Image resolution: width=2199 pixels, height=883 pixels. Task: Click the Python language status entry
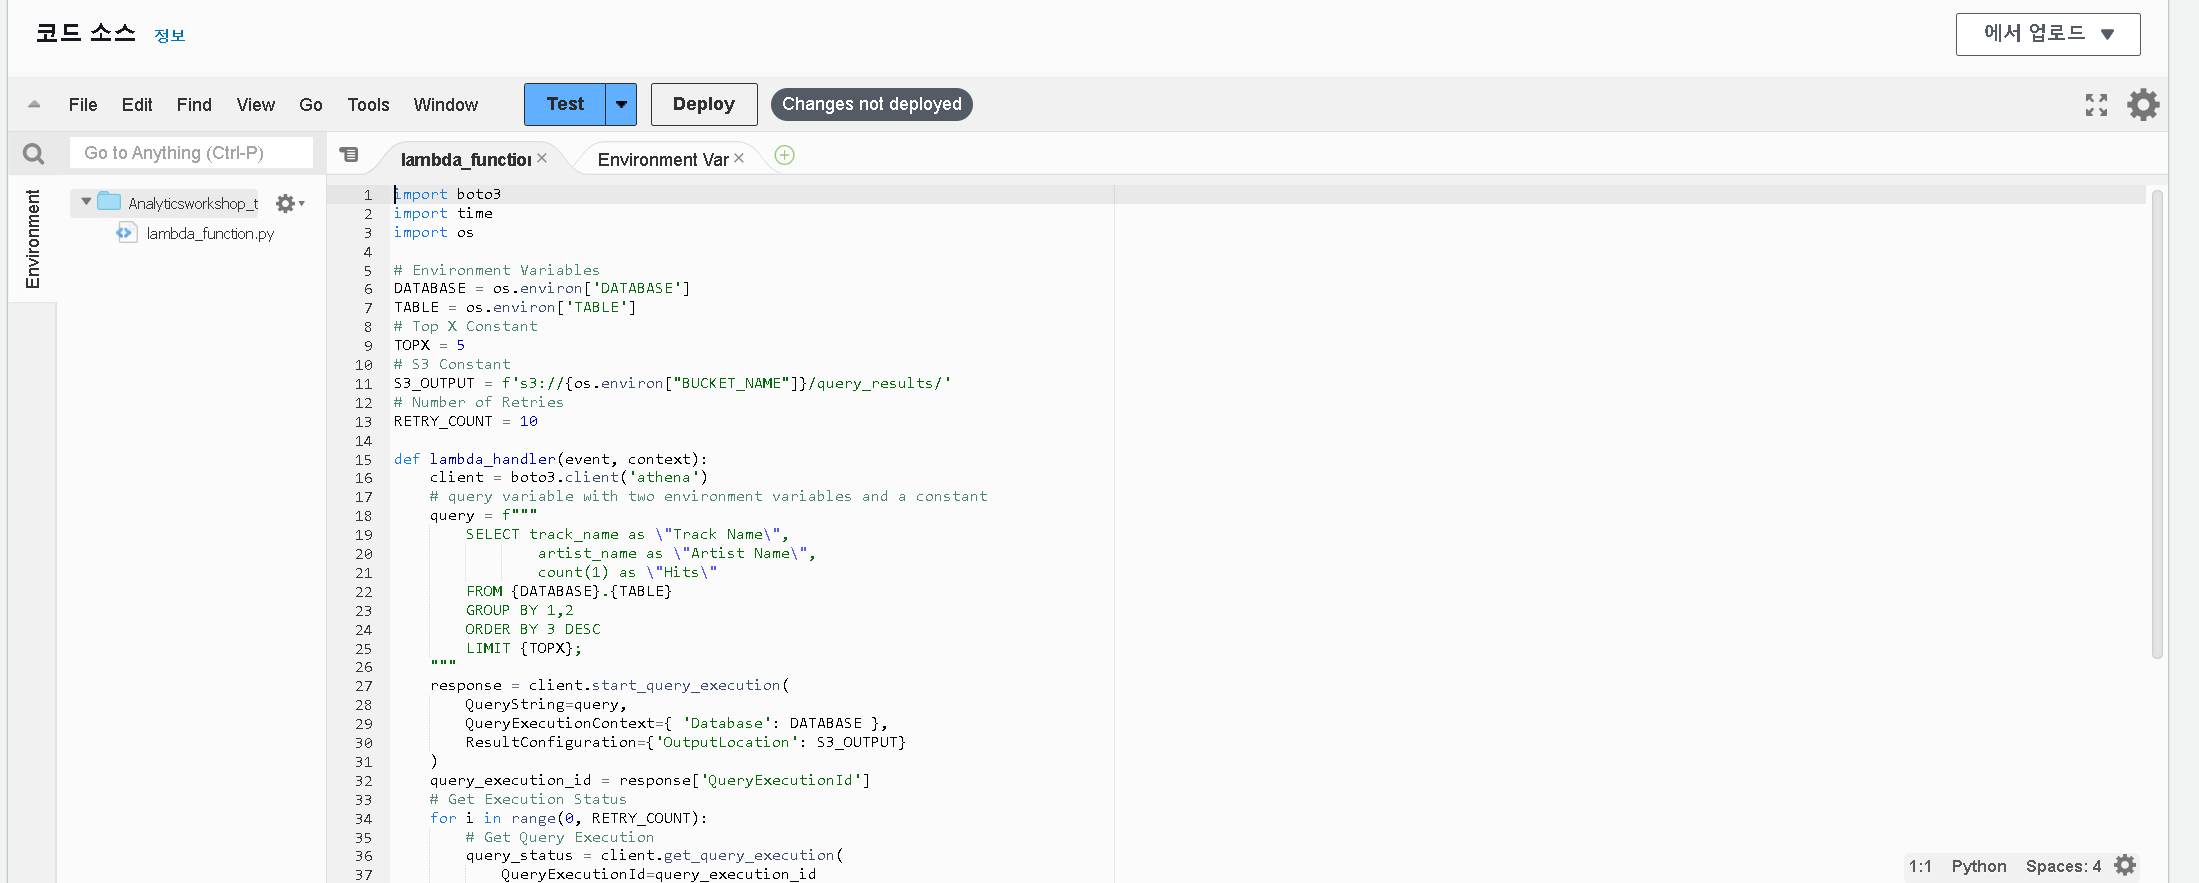click(1979, 866)
